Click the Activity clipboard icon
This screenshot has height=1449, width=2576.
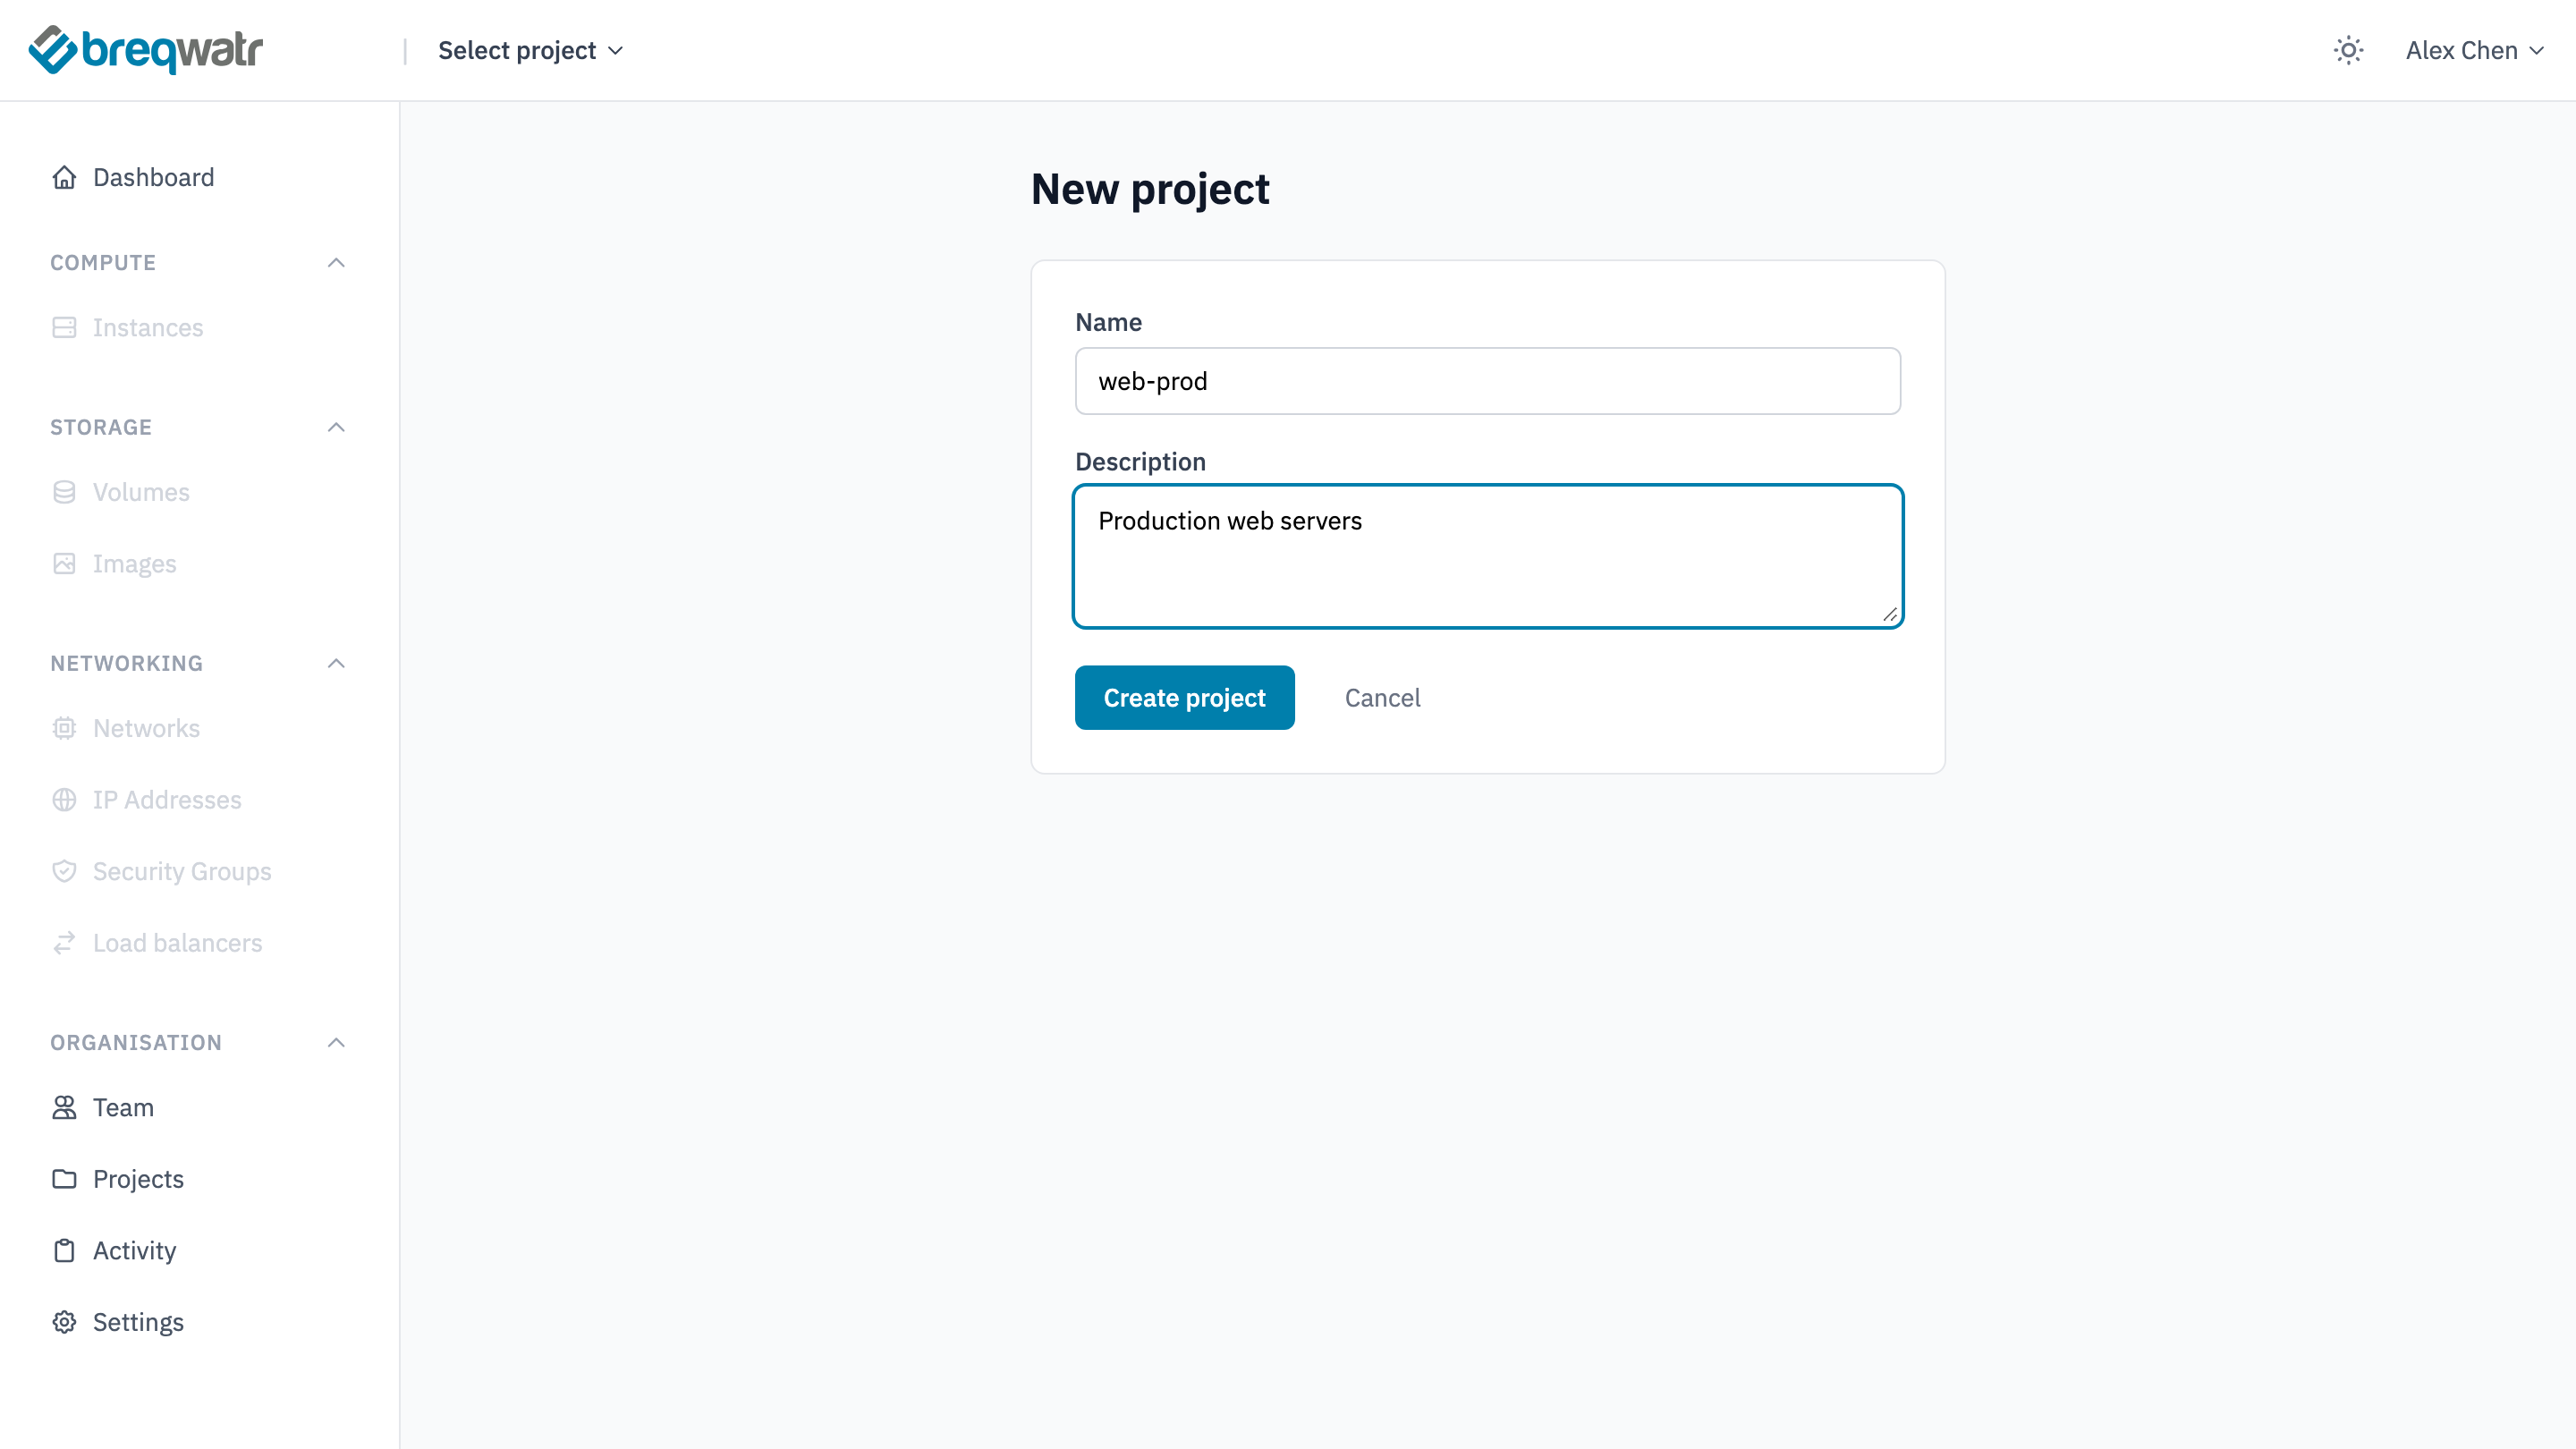(x=64, y=1250)
